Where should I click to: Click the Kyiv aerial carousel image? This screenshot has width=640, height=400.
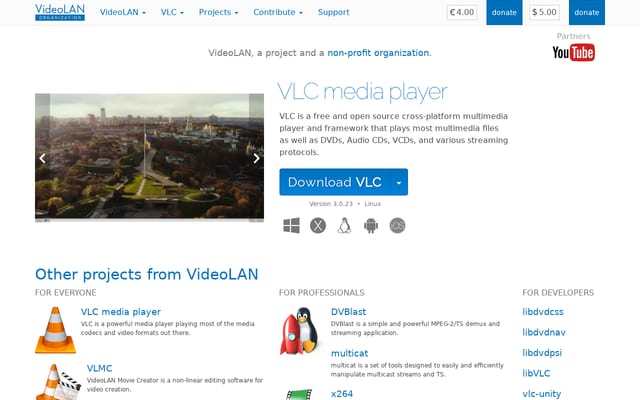[x=149, y=158]
